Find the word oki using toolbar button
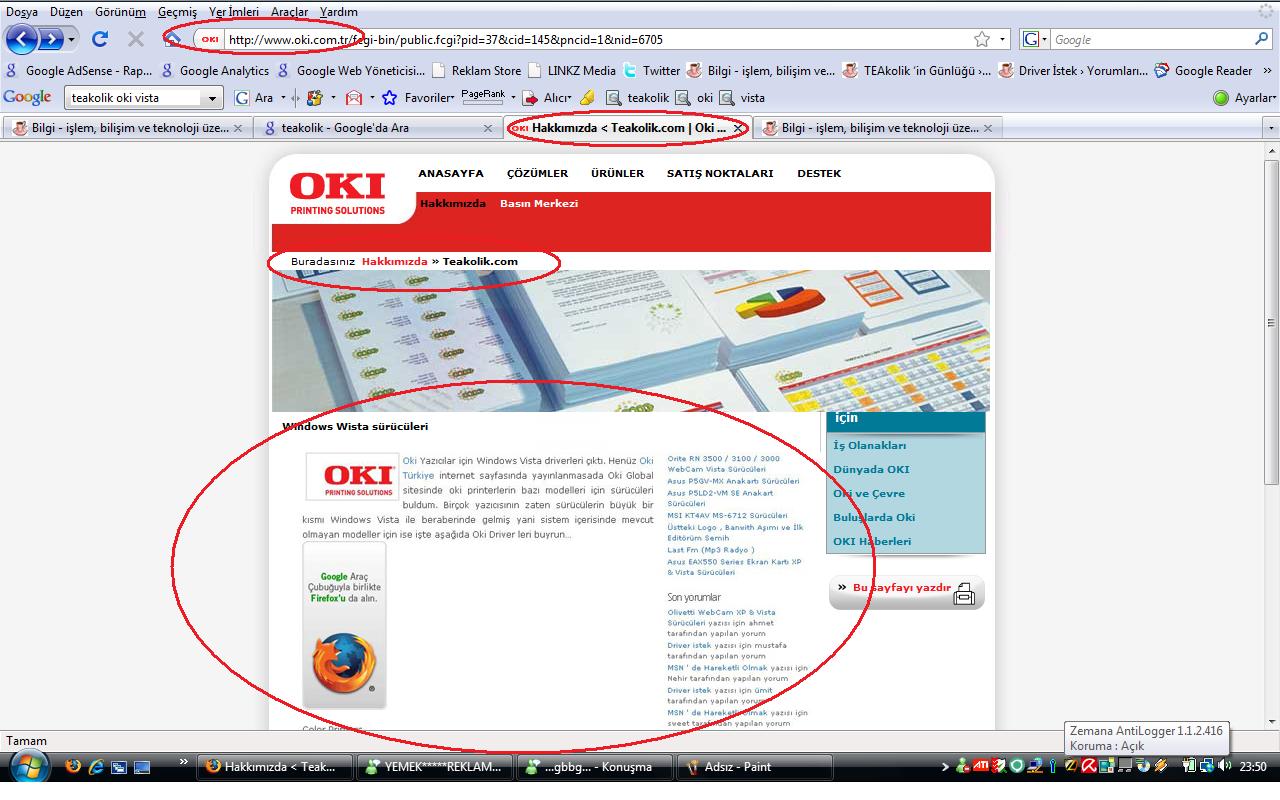The image size is (1280, 800). click(695, 98)
